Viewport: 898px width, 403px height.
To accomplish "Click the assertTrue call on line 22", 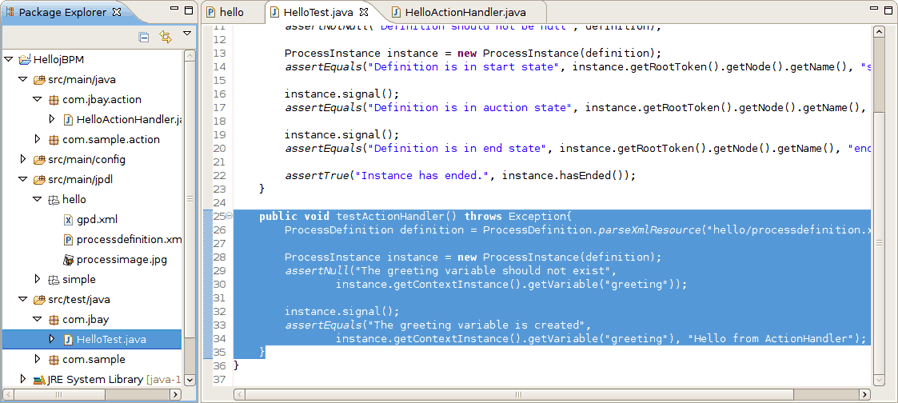I will coord(316,175).
